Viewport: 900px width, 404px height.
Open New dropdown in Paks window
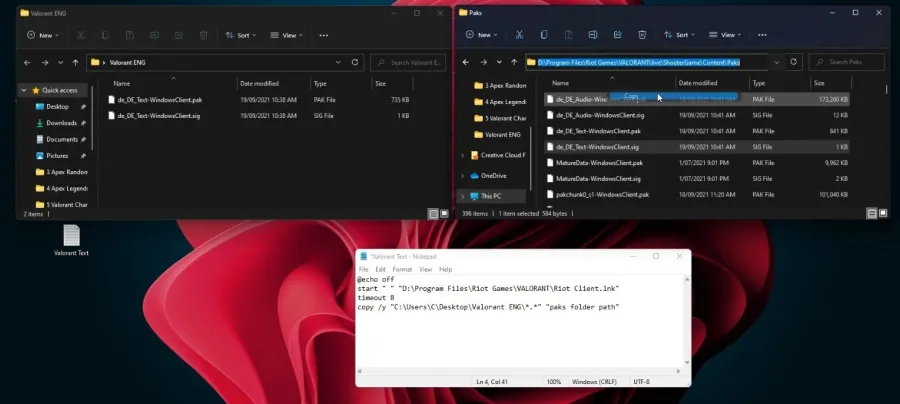[481, 35]
